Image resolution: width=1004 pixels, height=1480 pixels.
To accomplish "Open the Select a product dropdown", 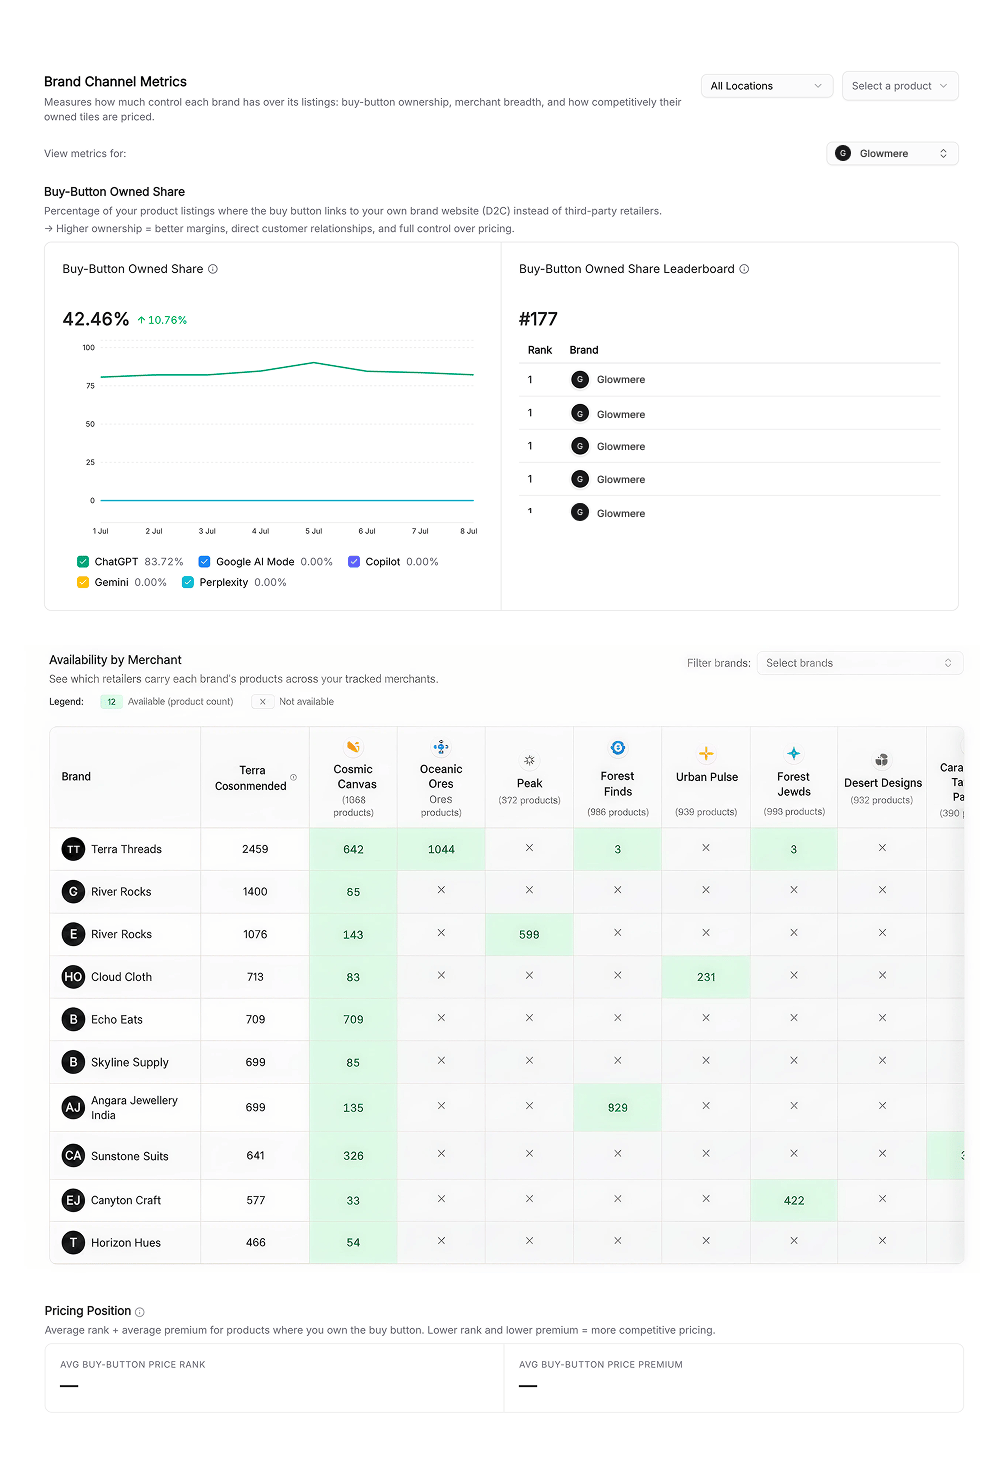I will [900, 86].
